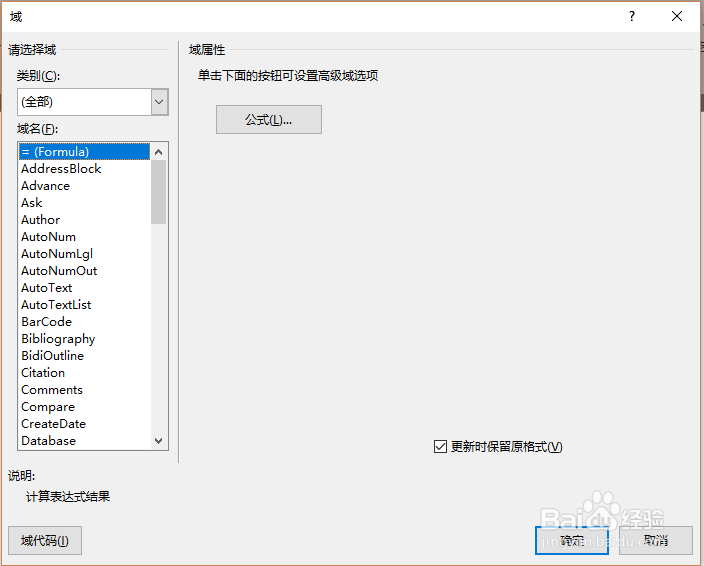Viewport: 704px width, 566px height.
Task: Select BarCode in the field list
Action: click(84, 322)
